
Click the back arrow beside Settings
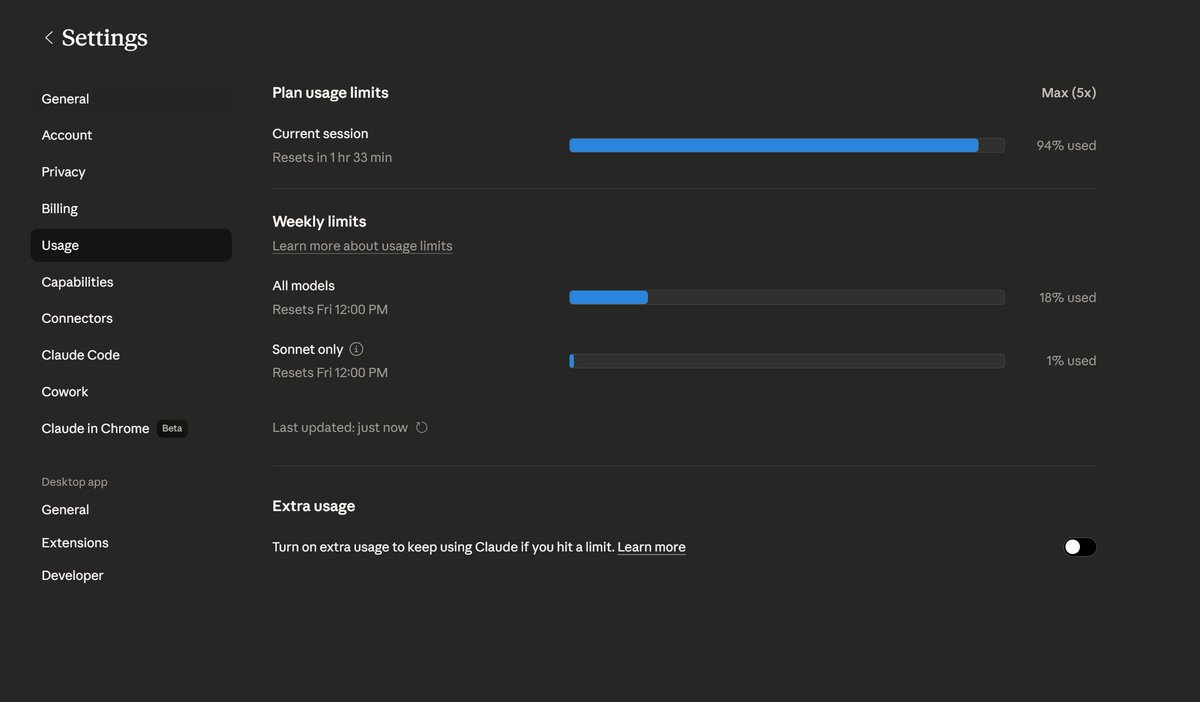[x=48, y=38]
